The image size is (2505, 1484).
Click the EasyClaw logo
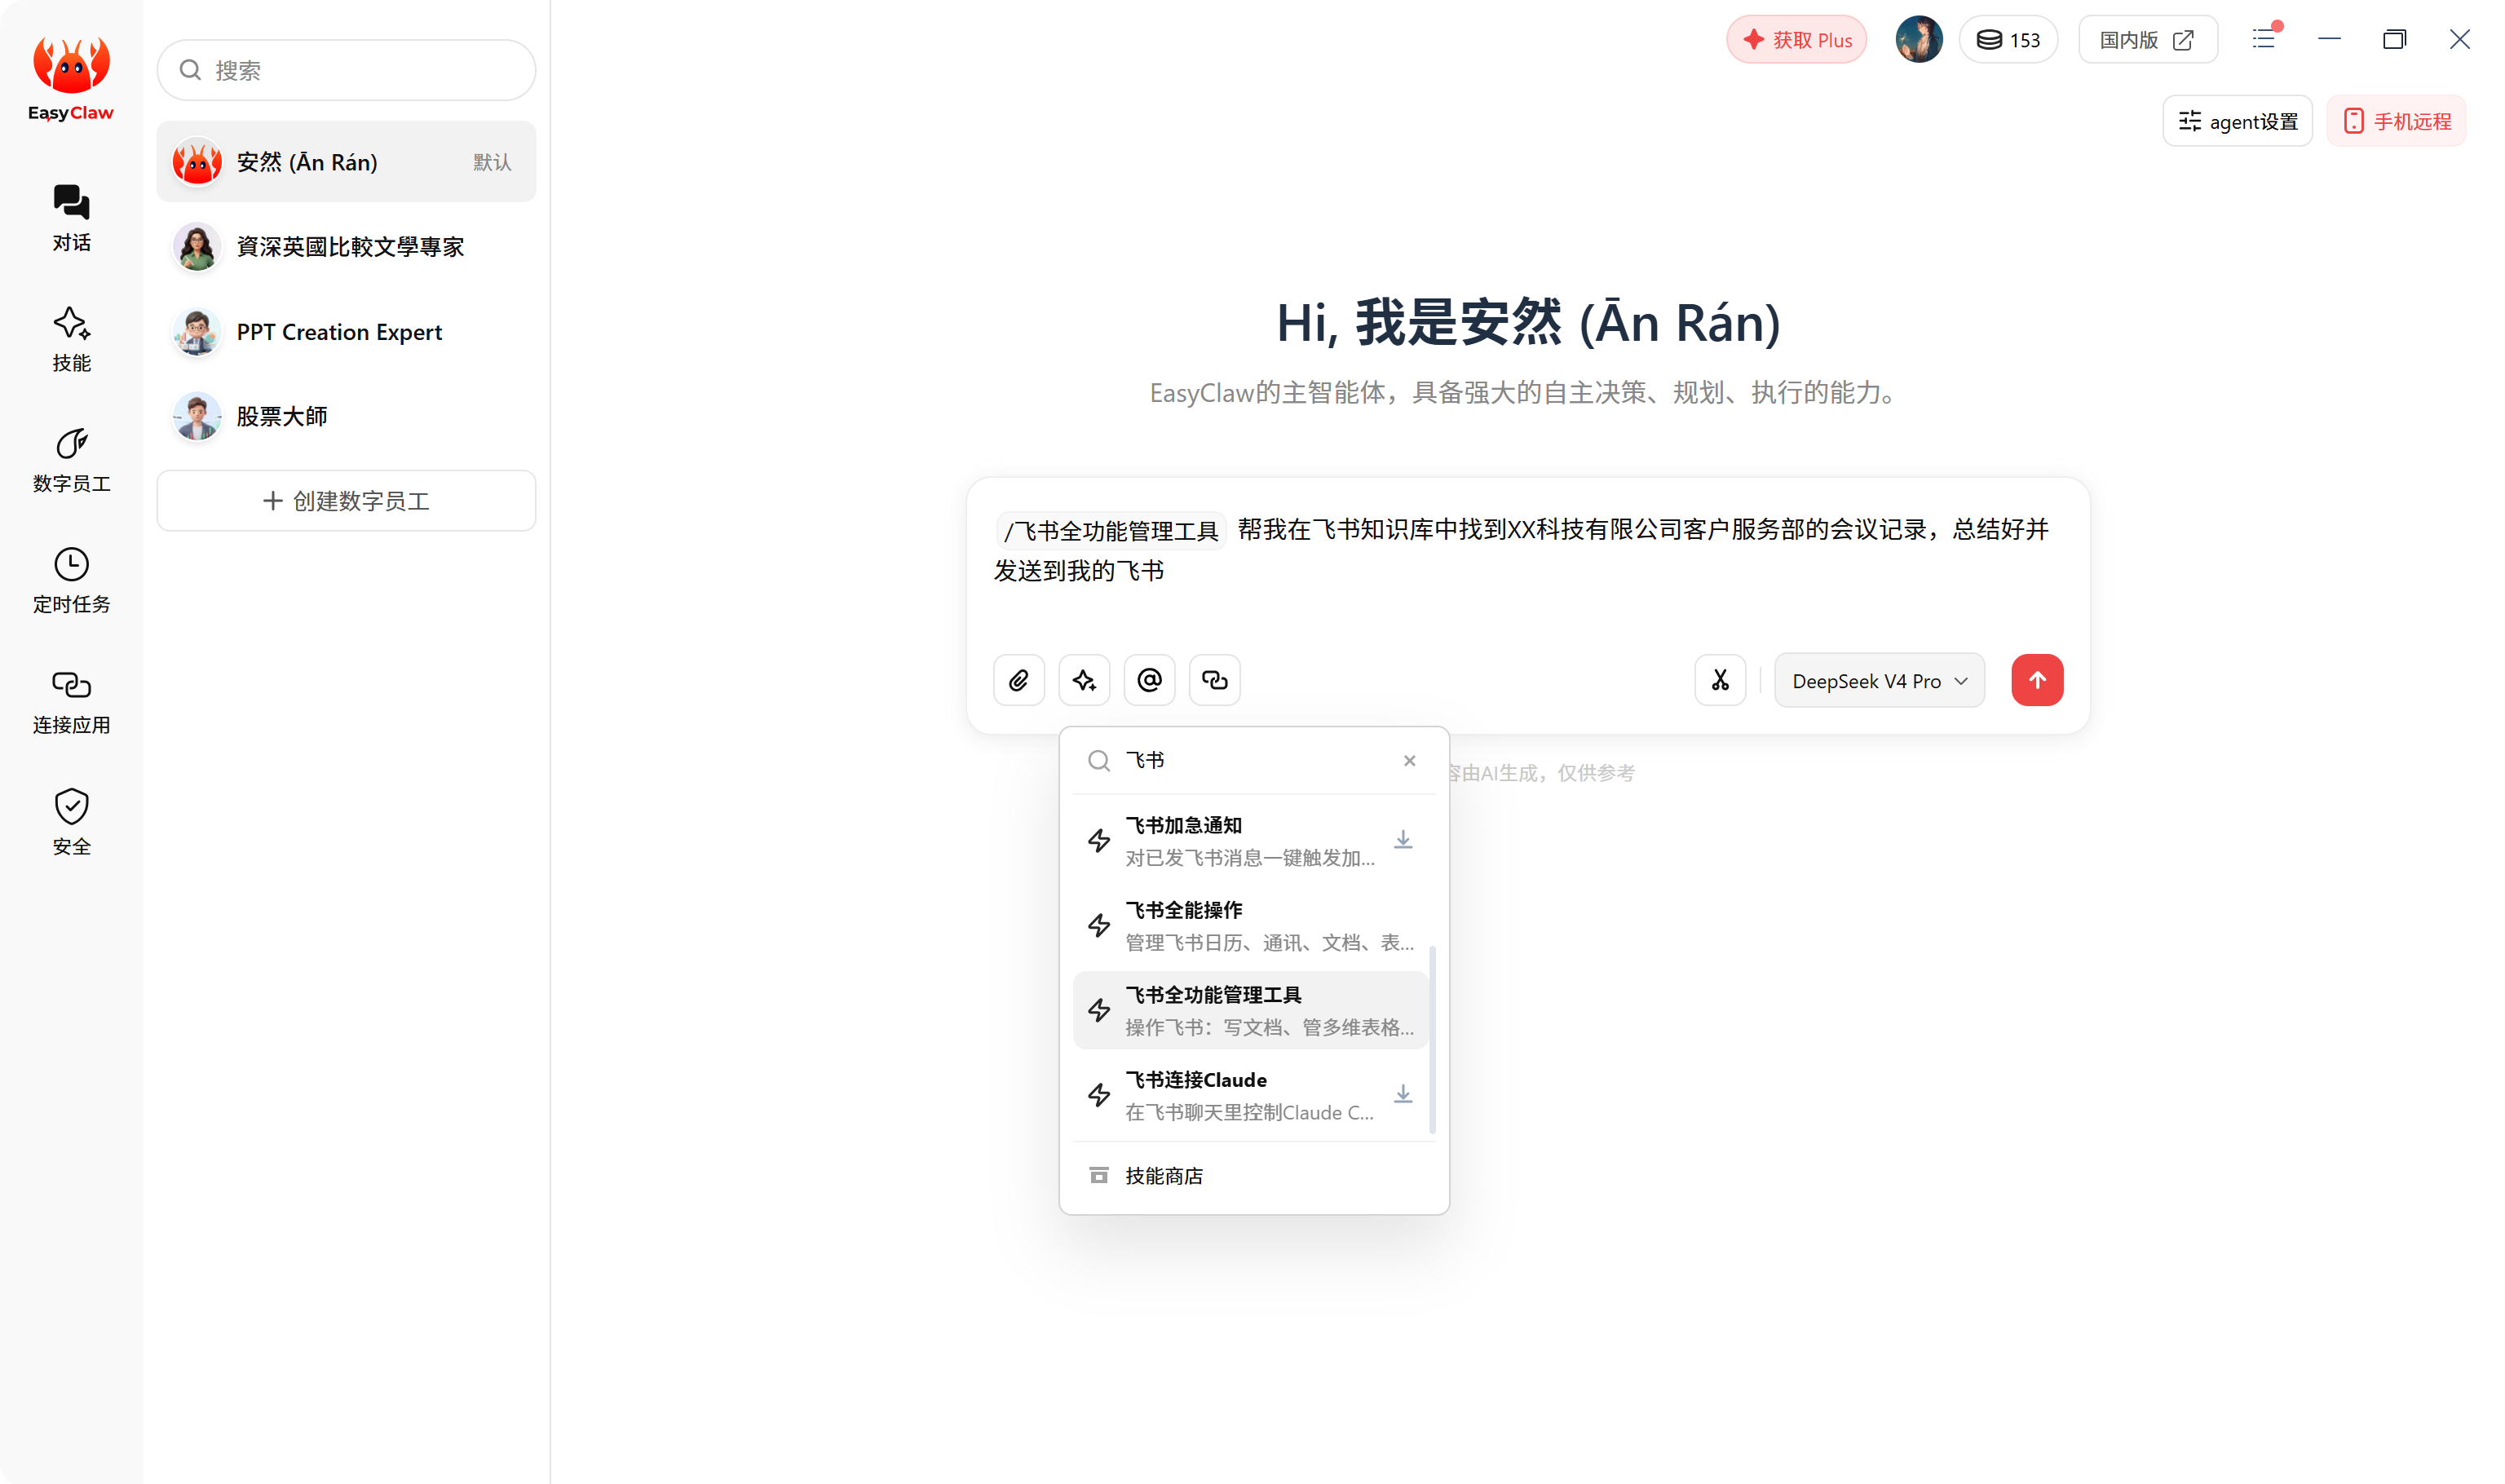click(71, 78)
